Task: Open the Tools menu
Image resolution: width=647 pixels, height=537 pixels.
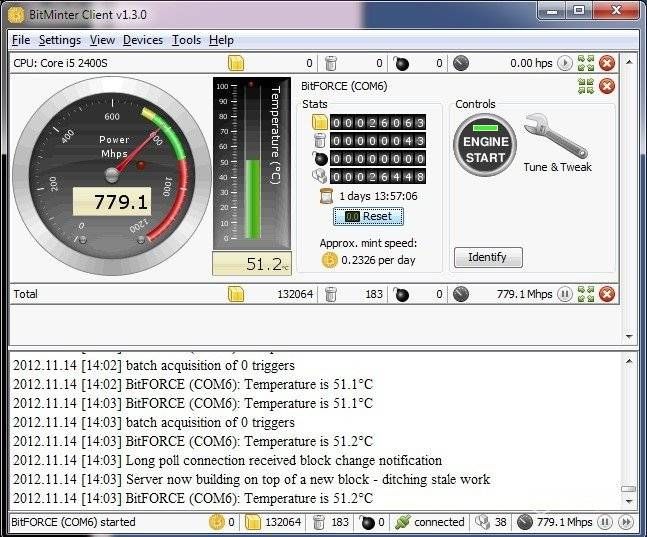Action: [187, 40]
